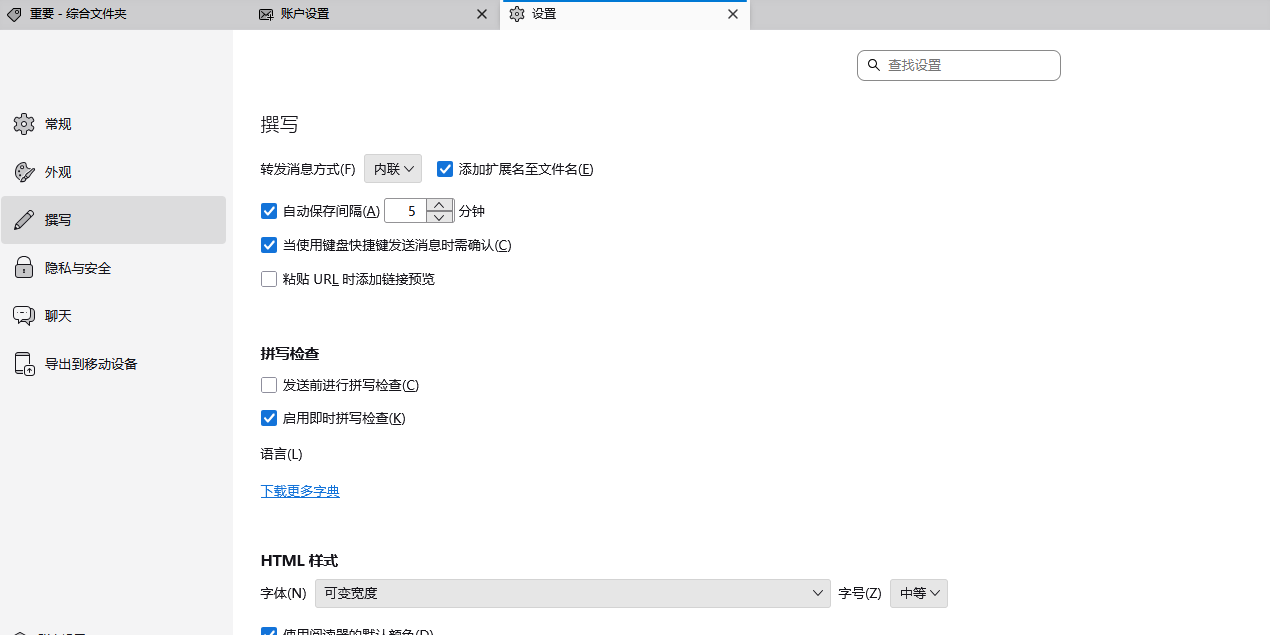Screen dimensions: 1270x635
Task: Click the 下载更多字典 link
Action: point(300,491)
